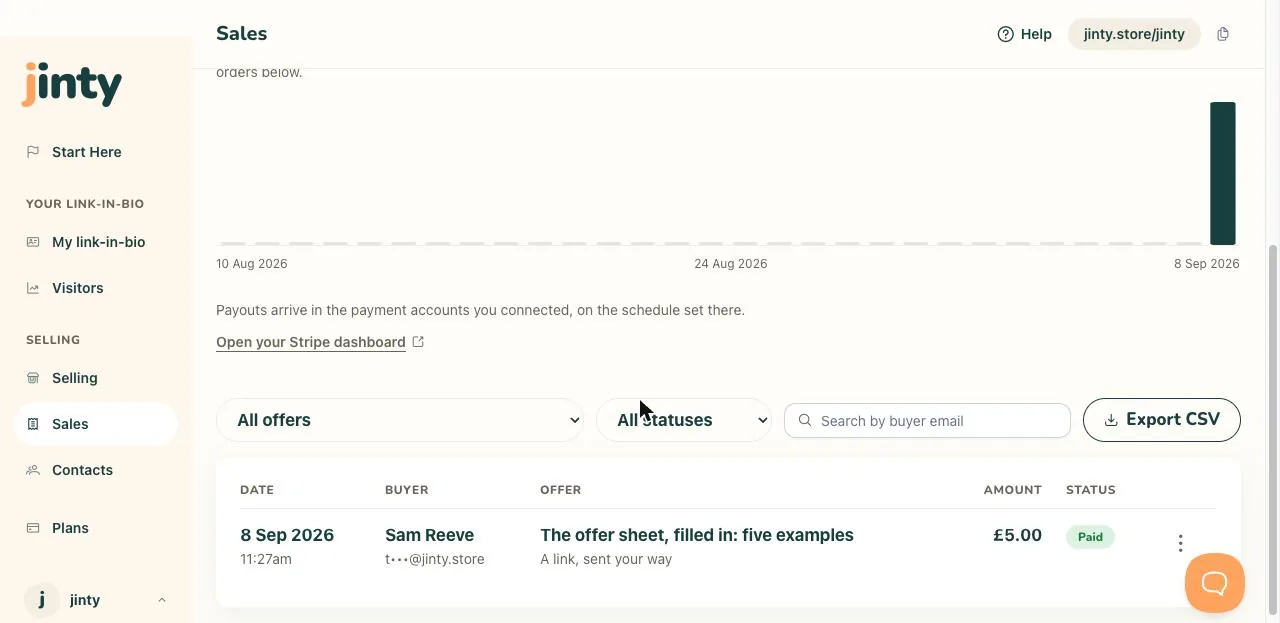Image resolution: width=1280 pixels, height=623 pixels.
Task: Expand the jinty account menu chevron
Action: 162,600
